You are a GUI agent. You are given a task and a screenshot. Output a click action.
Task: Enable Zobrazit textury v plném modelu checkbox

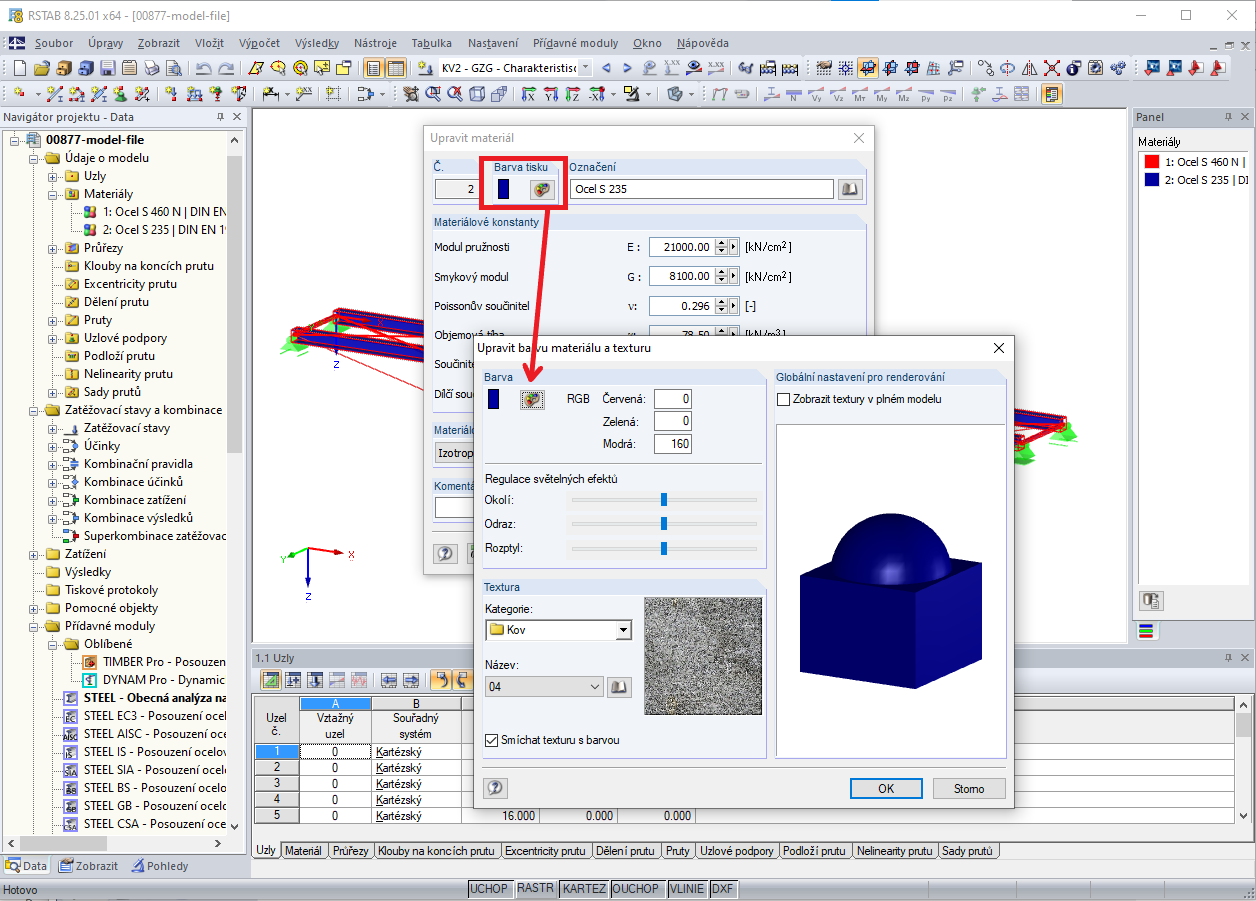783,399
